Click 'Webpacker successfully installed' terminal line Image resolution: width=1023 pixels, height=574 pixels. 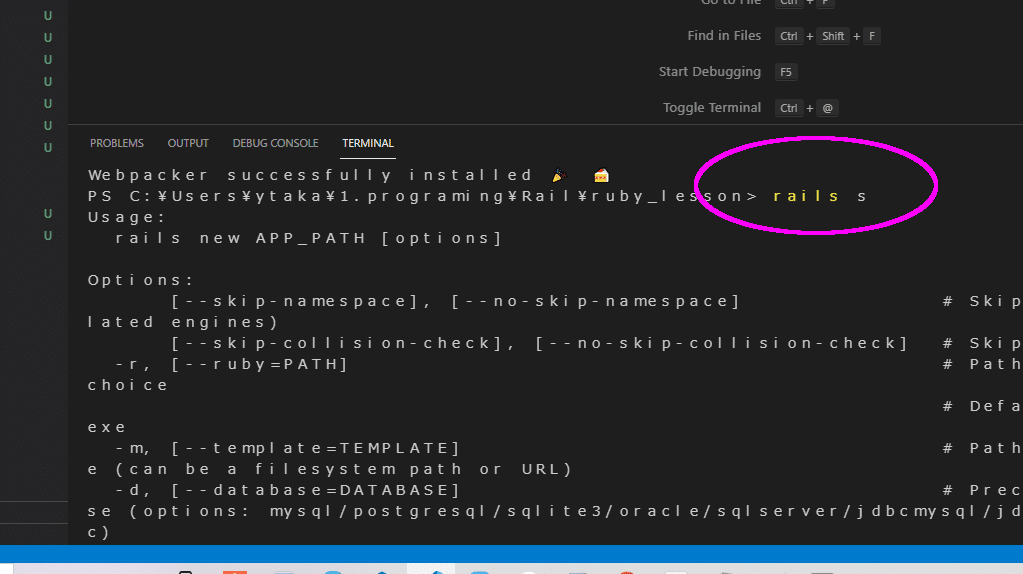311,175
